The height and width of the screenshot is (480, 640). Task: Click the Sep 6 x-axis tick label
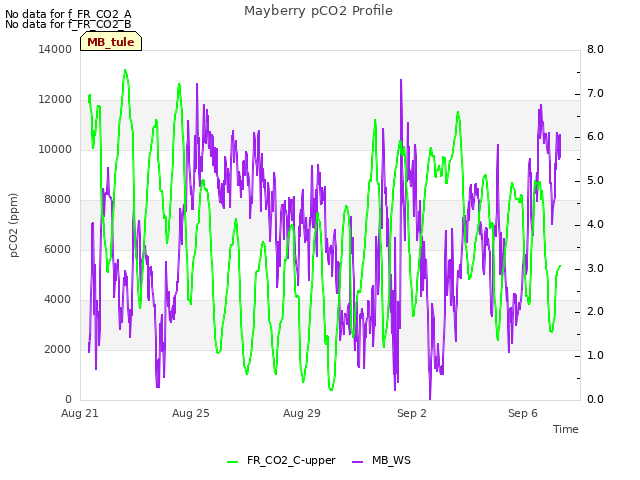tap(523, 413)
